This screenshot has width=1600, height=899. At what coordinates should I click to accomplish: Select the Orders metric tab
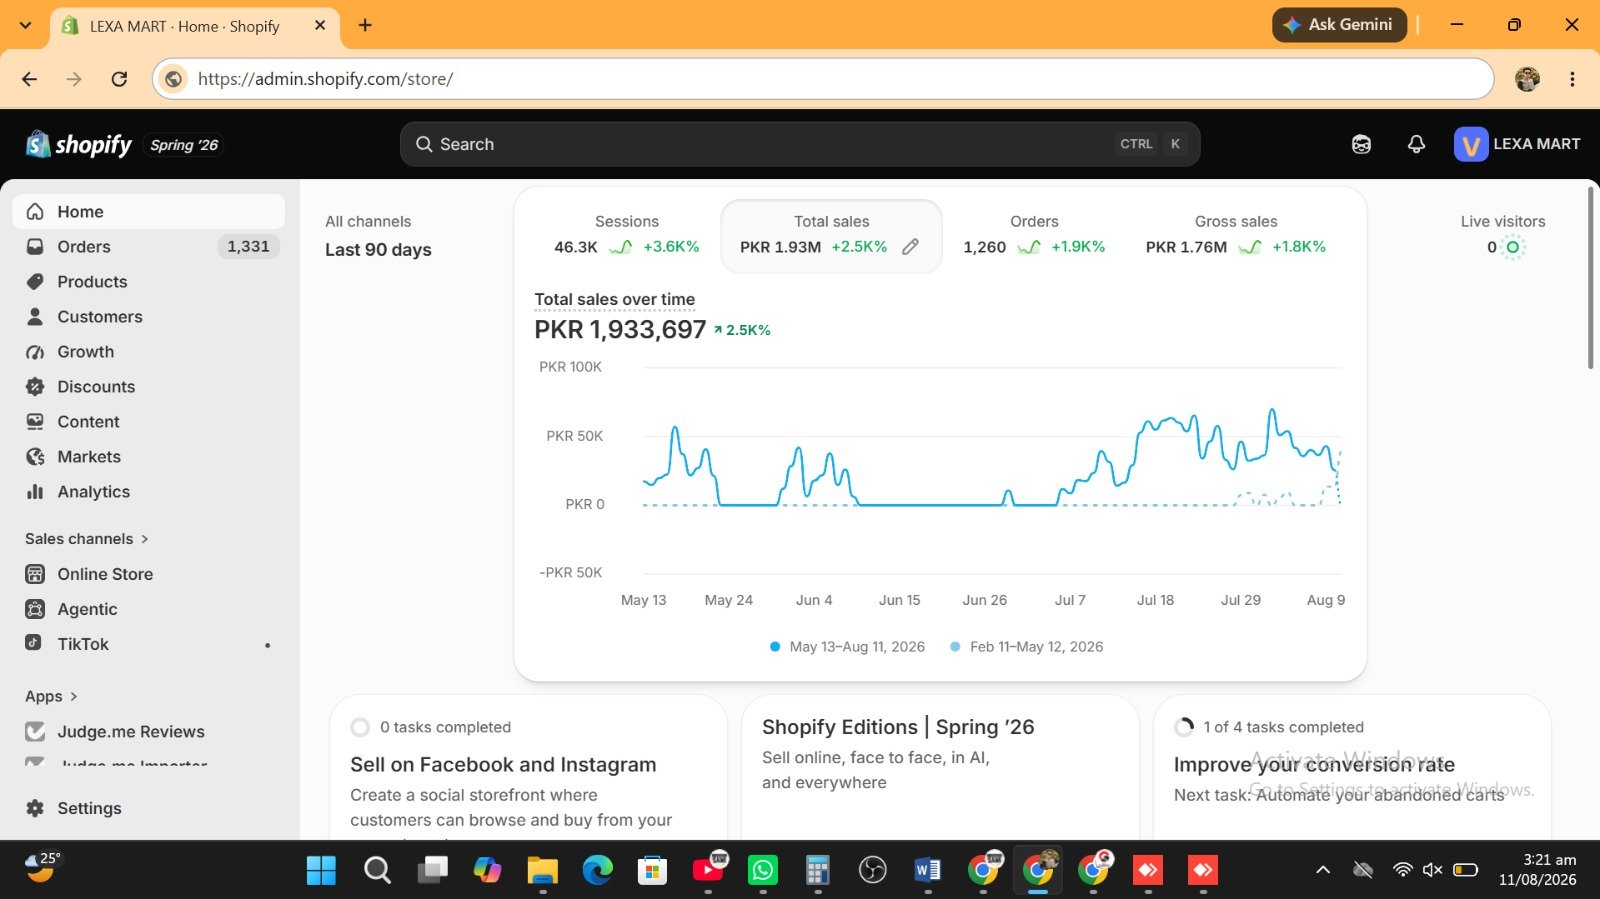point(1034,235)
